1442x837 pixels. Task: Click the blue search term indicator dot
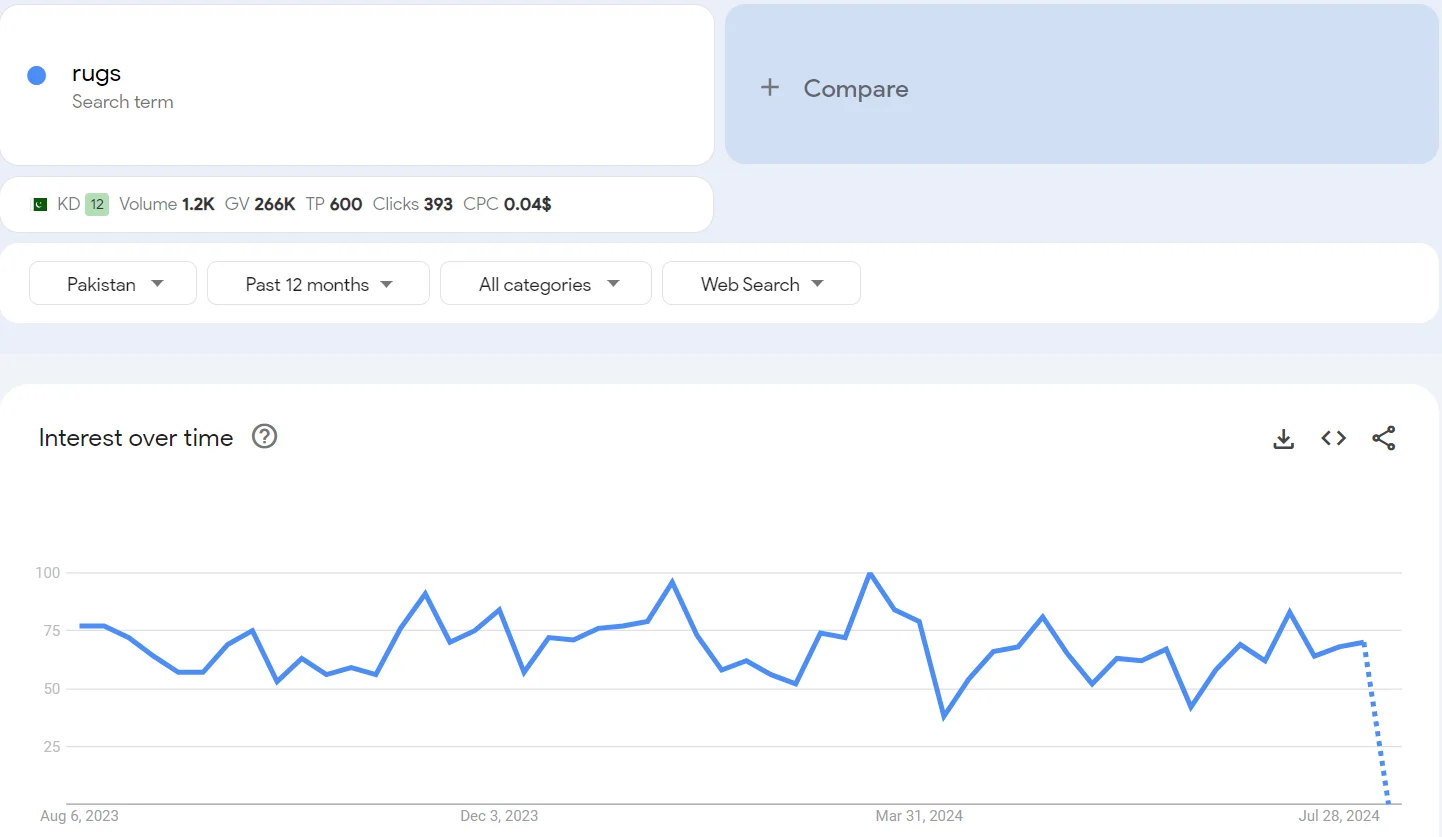coord(36,75)
